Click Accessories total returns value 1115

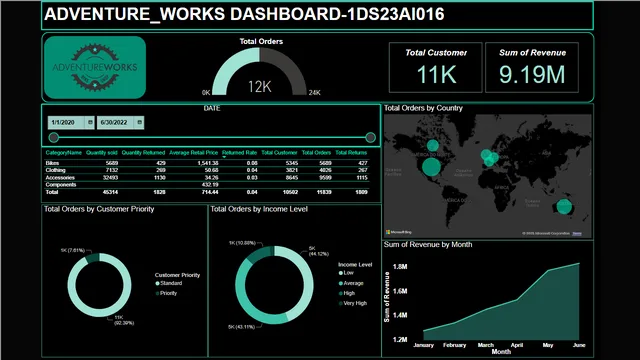pos(362,178)
